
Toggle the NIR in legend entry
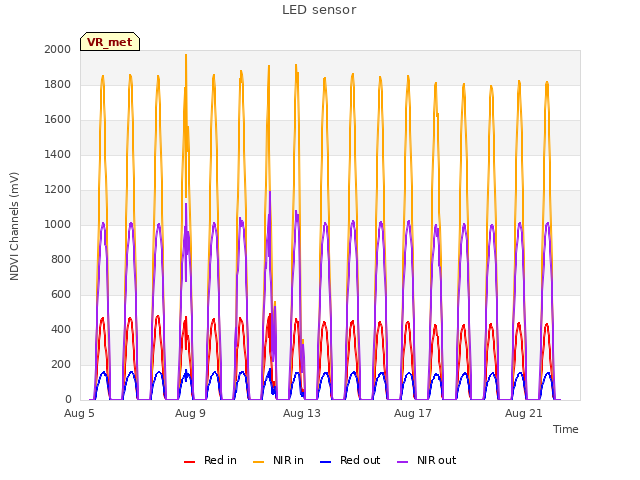[x=278, y=460]
